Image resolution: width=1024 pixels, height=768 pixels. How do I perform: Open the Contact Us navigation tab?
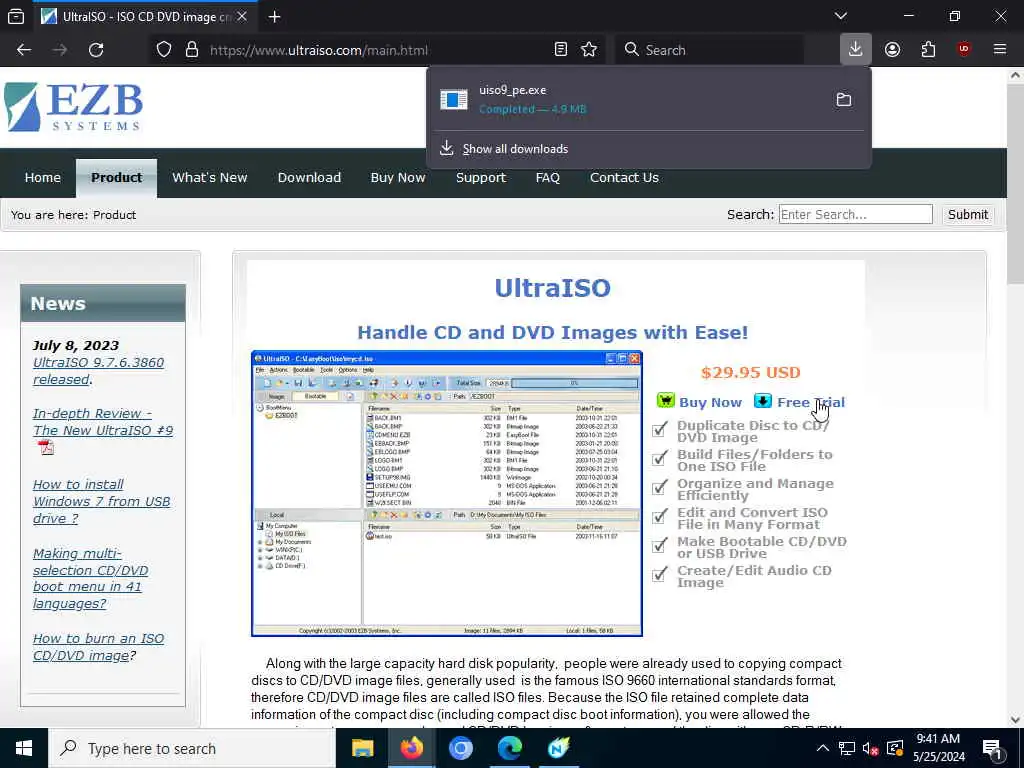(x=624, y=178)
